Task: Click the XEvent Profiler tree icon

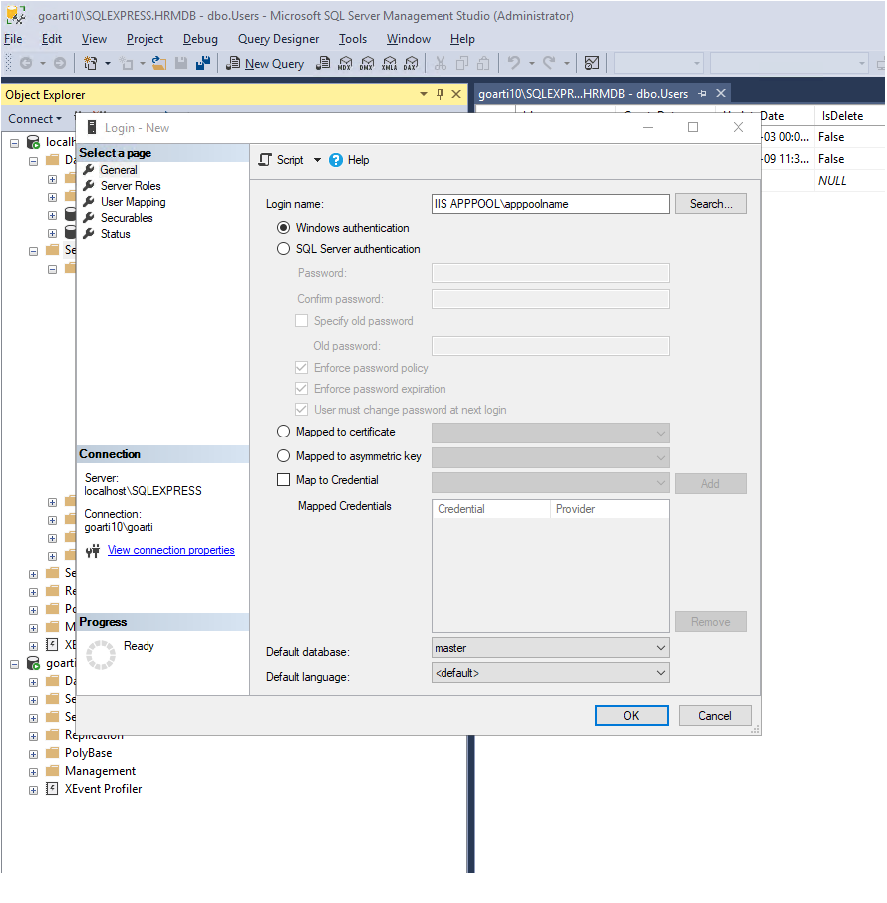Action: (x=52, y=789)
